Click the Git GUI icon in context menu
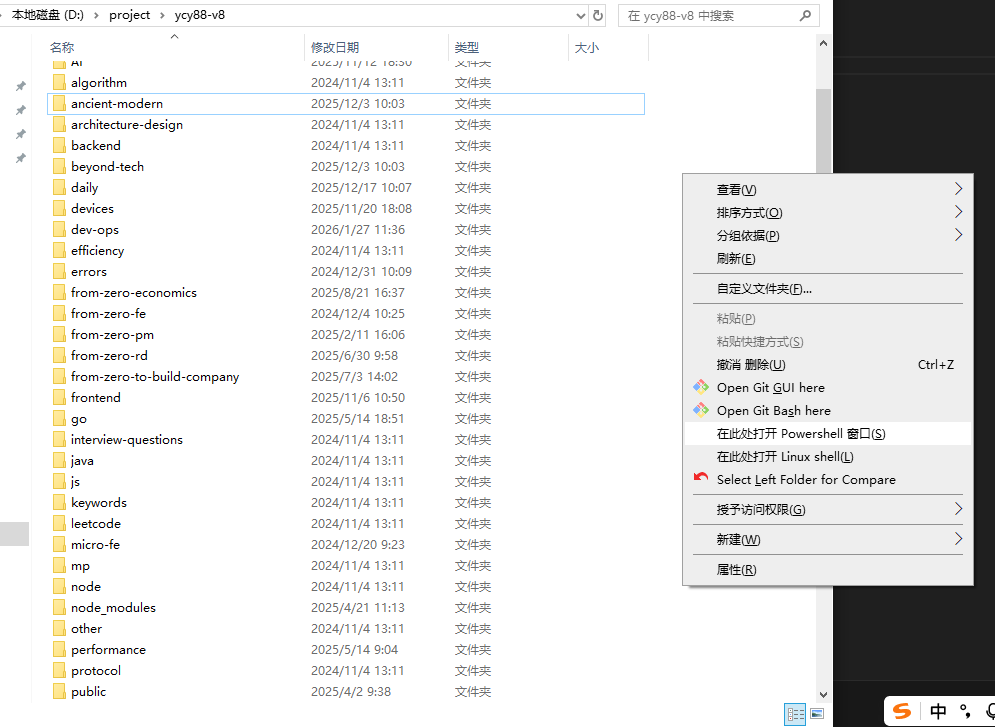Image resolution: width=995 pixels, height=727 pixels. [x=701, y=387]
